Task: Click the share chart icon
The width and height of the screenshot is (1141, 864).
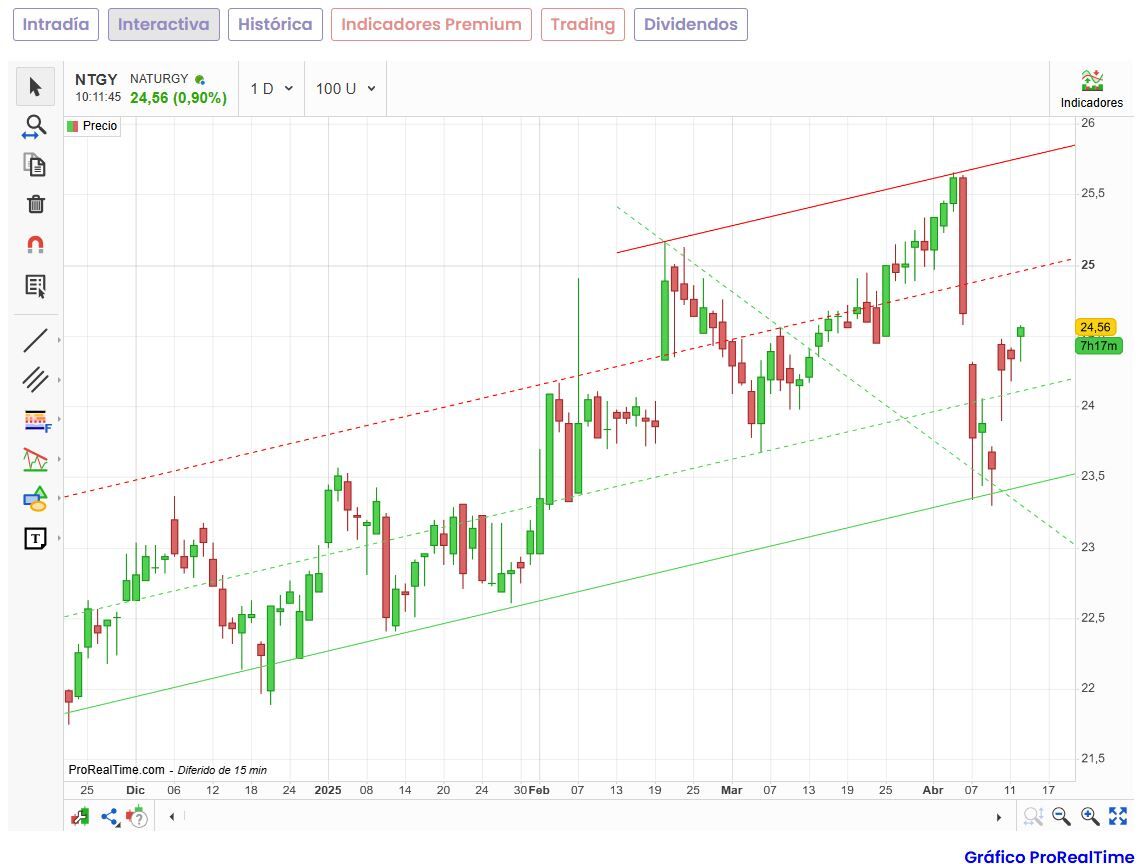Action: 110,817
